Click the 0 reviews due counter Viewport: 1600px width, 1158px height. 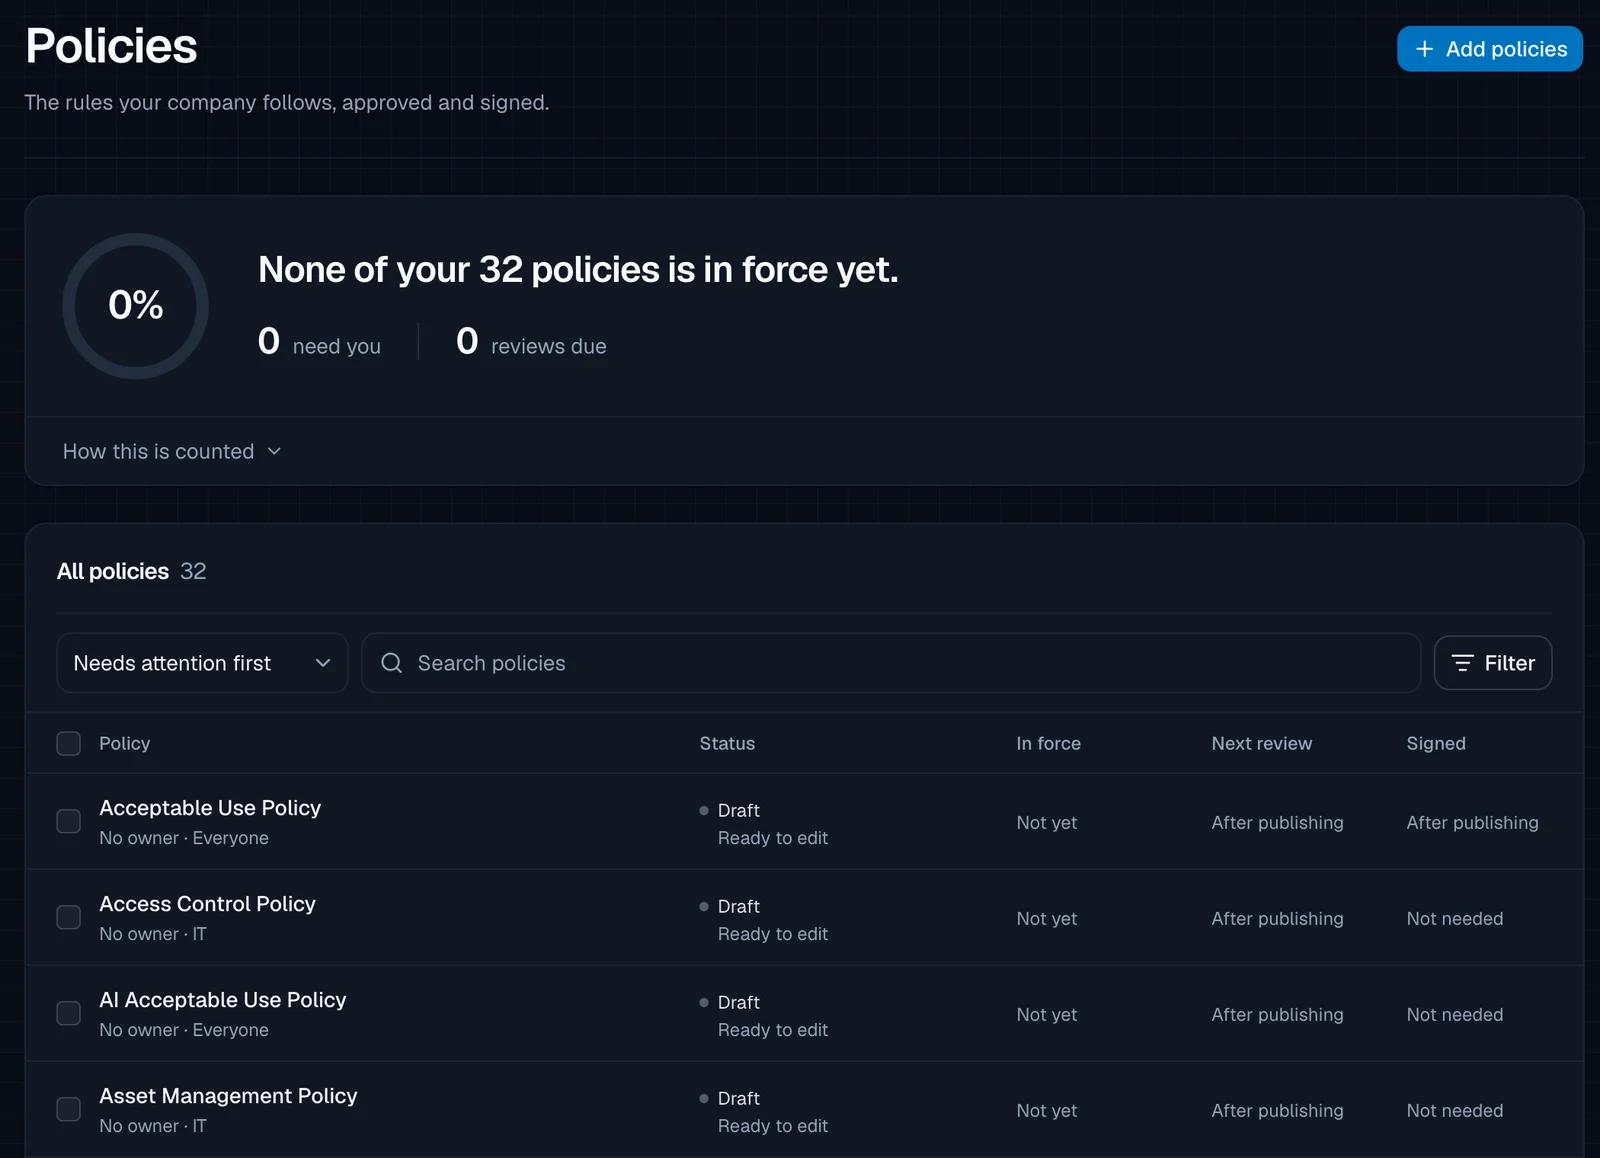click(x=531, y=342)
